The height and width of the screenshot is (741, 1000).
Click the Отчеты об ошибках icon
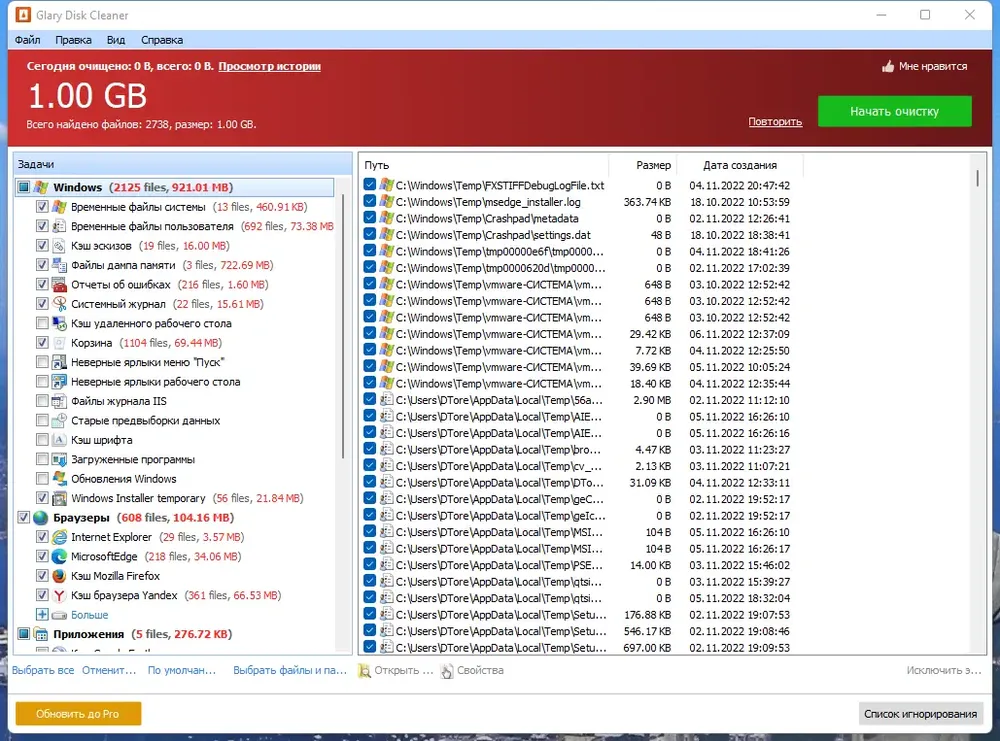click(59, 284)
